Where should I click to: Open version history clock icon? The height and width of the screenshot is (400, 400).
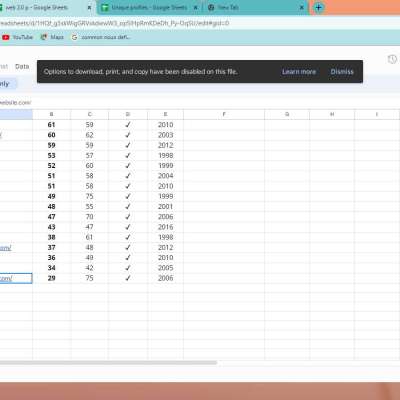click(x=392, y=59)
